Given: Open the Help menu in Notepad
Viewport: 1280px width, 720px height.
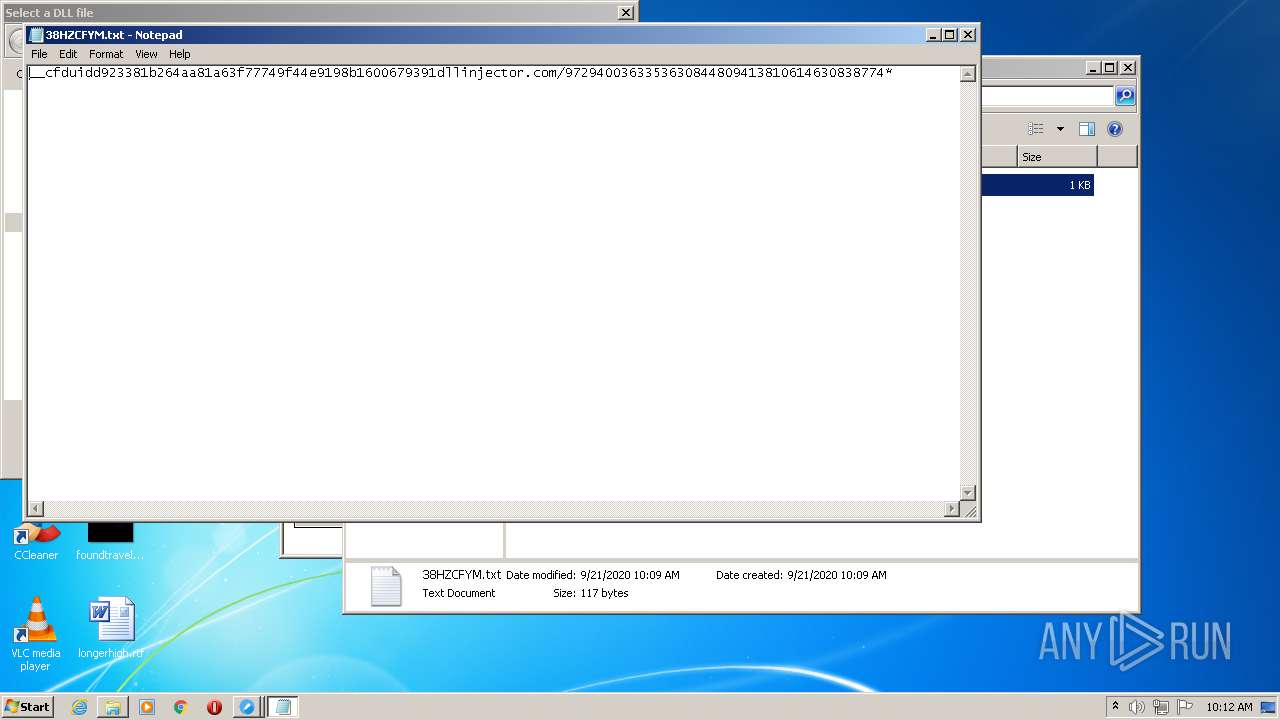Looking at the screenshot, I should click(179, 54).
